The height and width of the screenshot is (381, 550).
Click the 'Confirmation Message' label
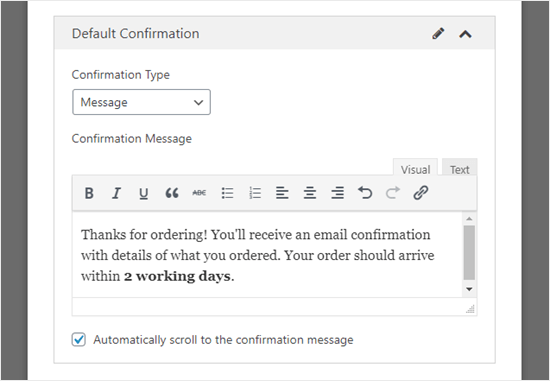point(132,139)
